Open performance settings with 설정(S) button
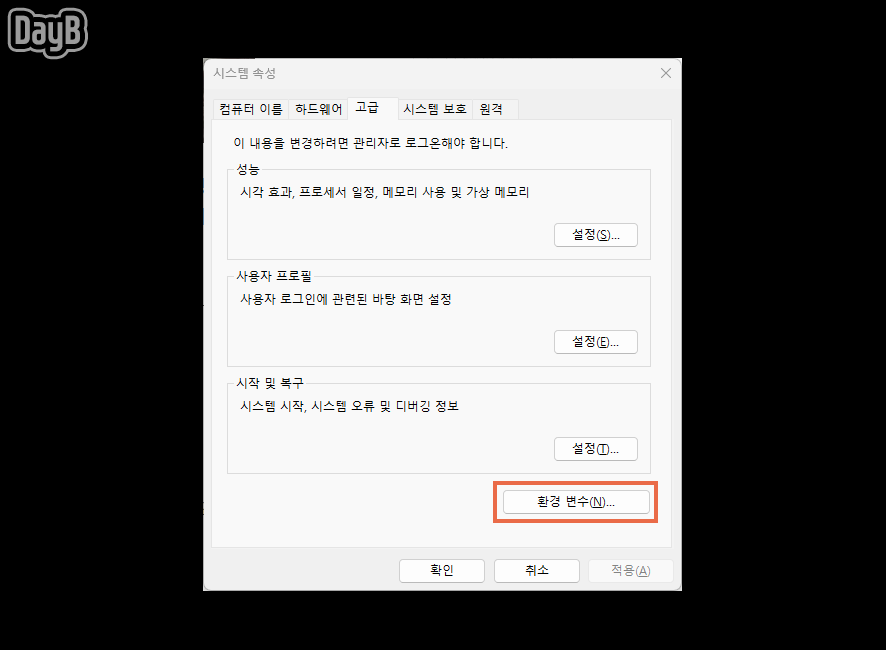The image size is (886, 650). pos(596,234)
